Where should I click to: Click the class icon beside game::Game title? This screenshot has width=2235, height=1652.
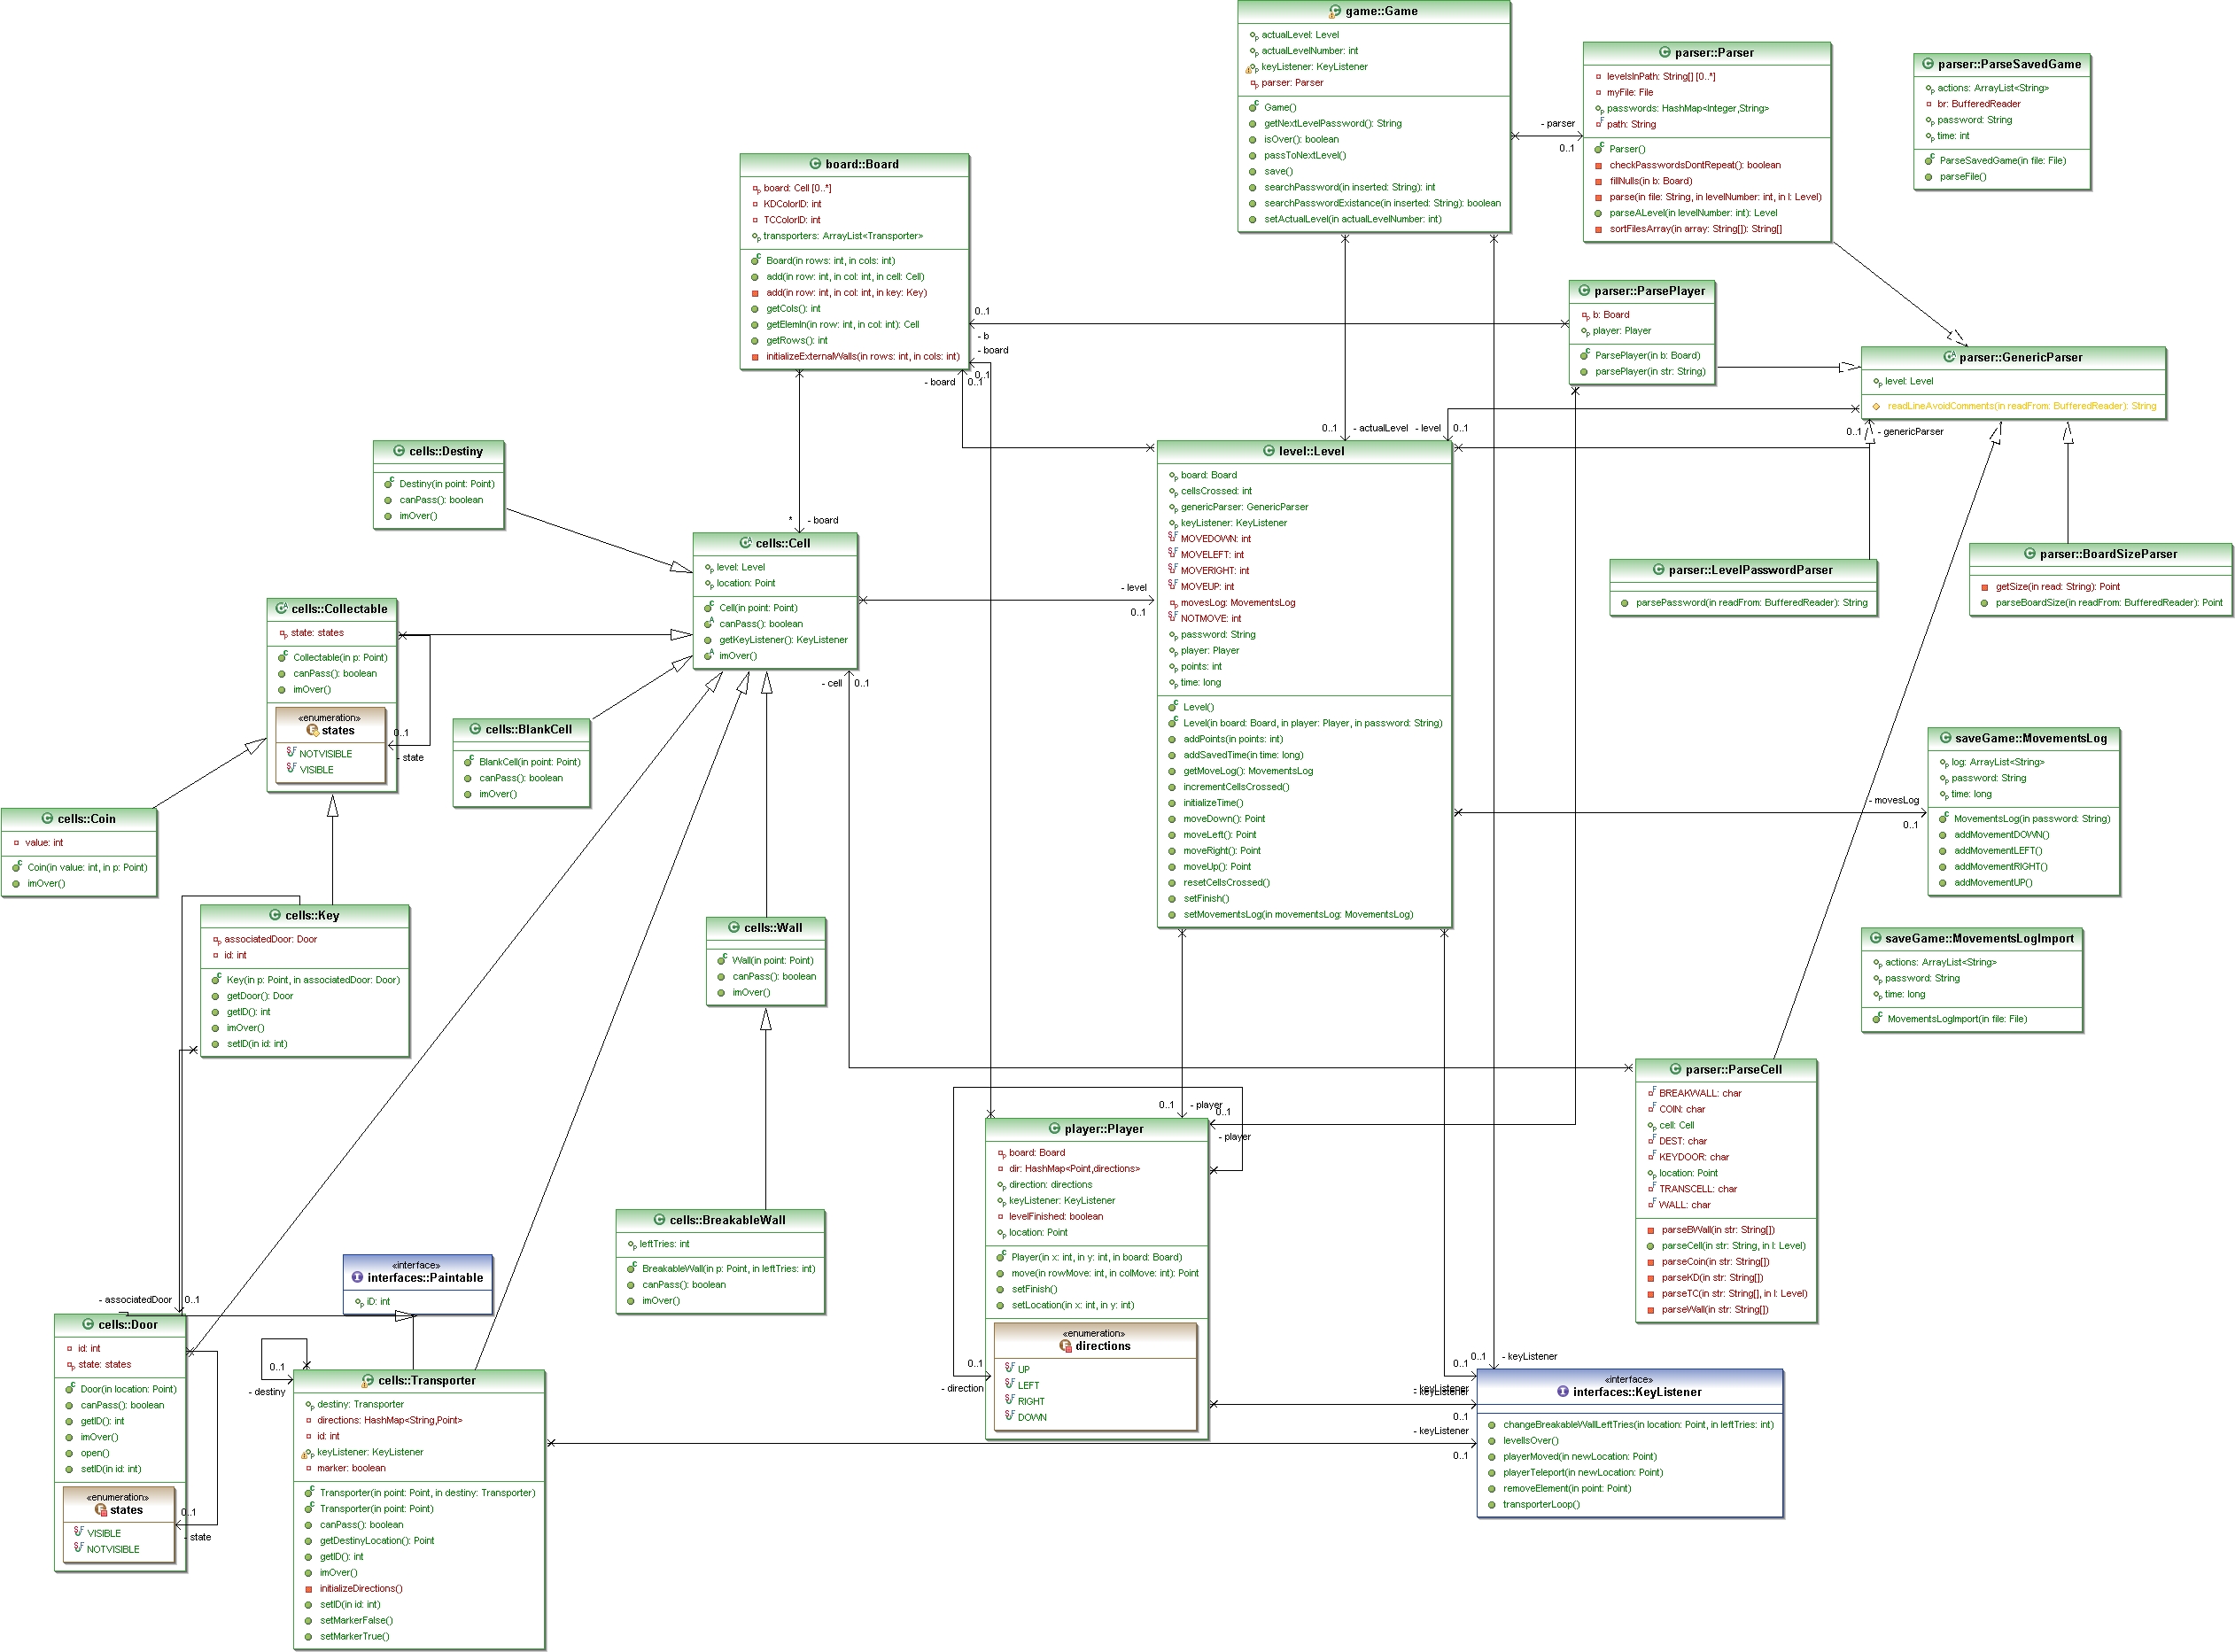[x=1334, y=11]
